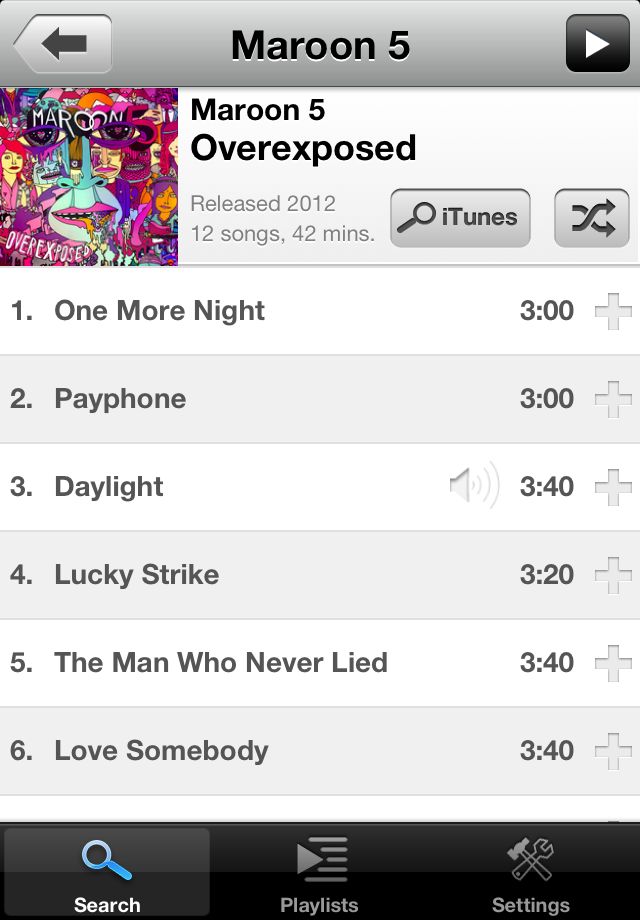Add Love Somebody using plus icon

[613, 751]
